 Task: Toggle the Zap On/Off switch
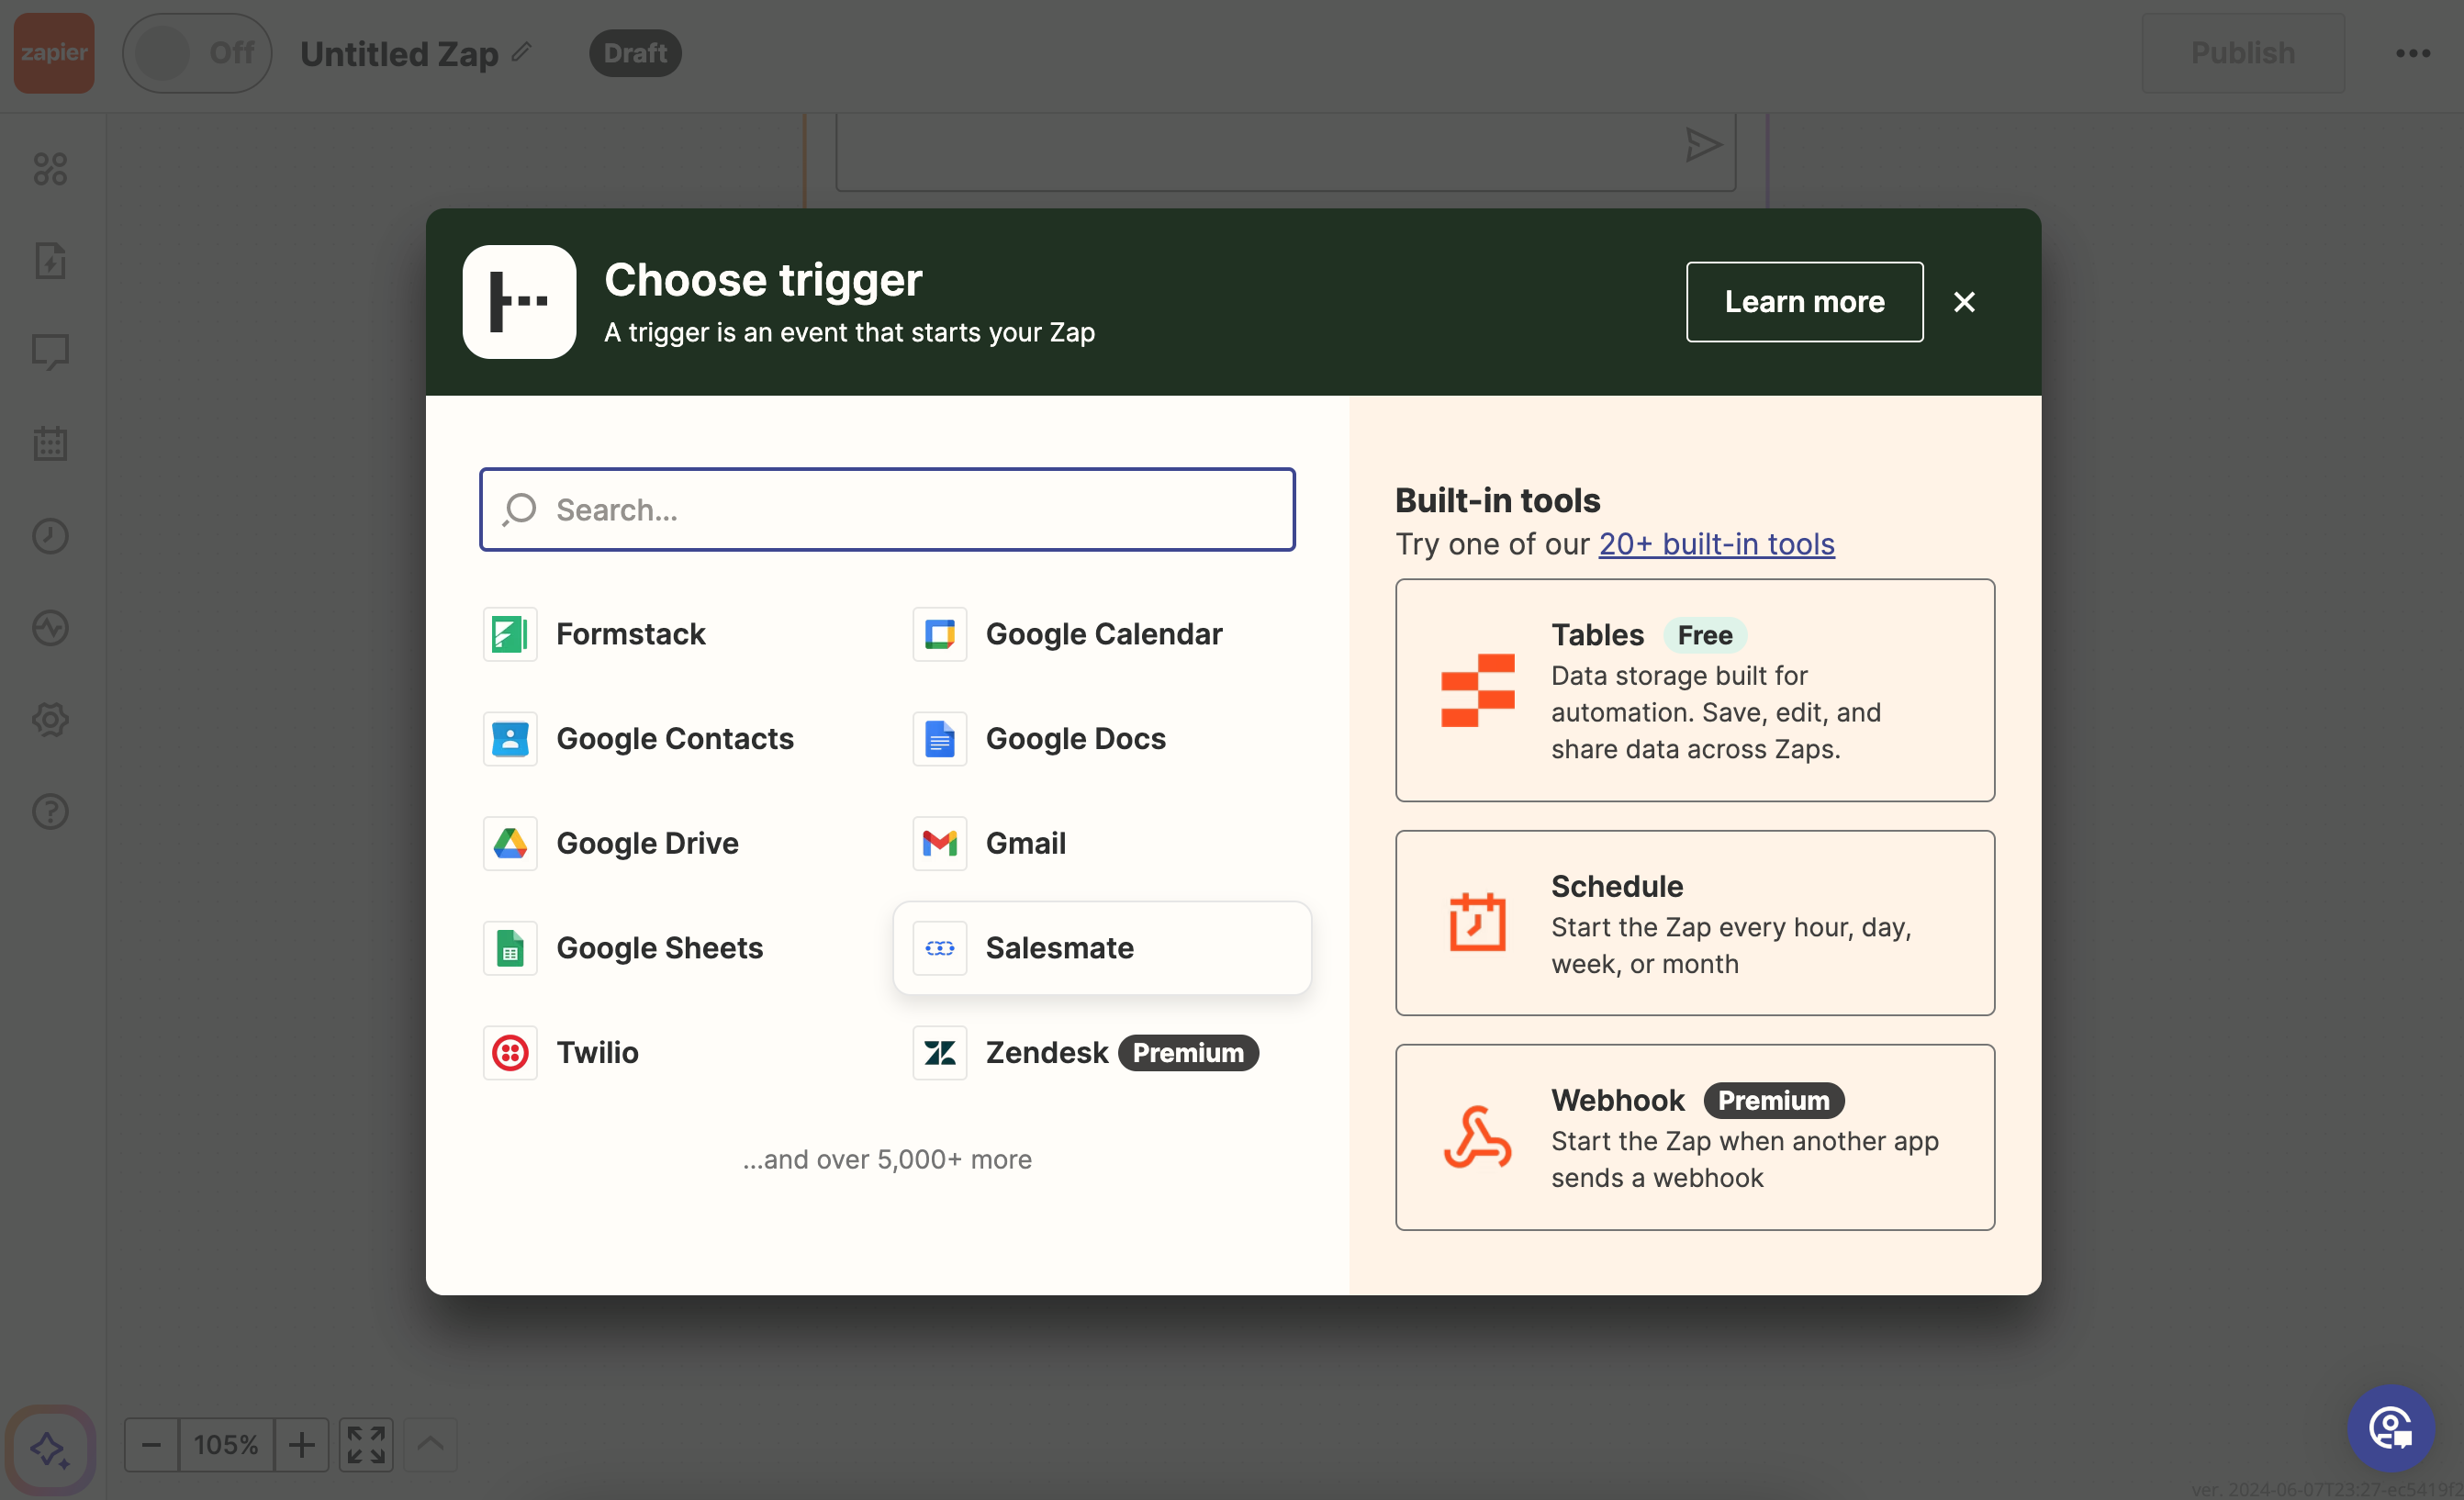196,53
